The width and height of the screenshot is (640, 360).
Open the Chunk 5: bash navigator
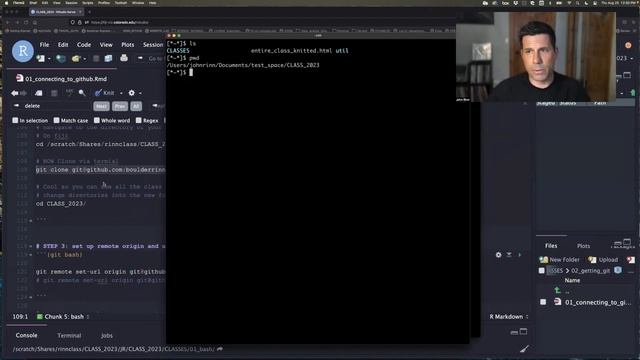coord(63,317)
